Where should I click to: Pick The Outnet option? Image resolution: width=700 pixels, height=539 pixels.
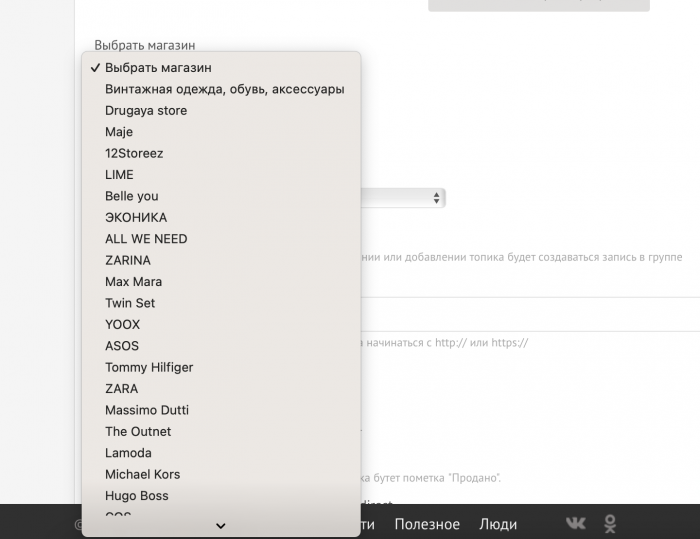[x=221, y=432]
